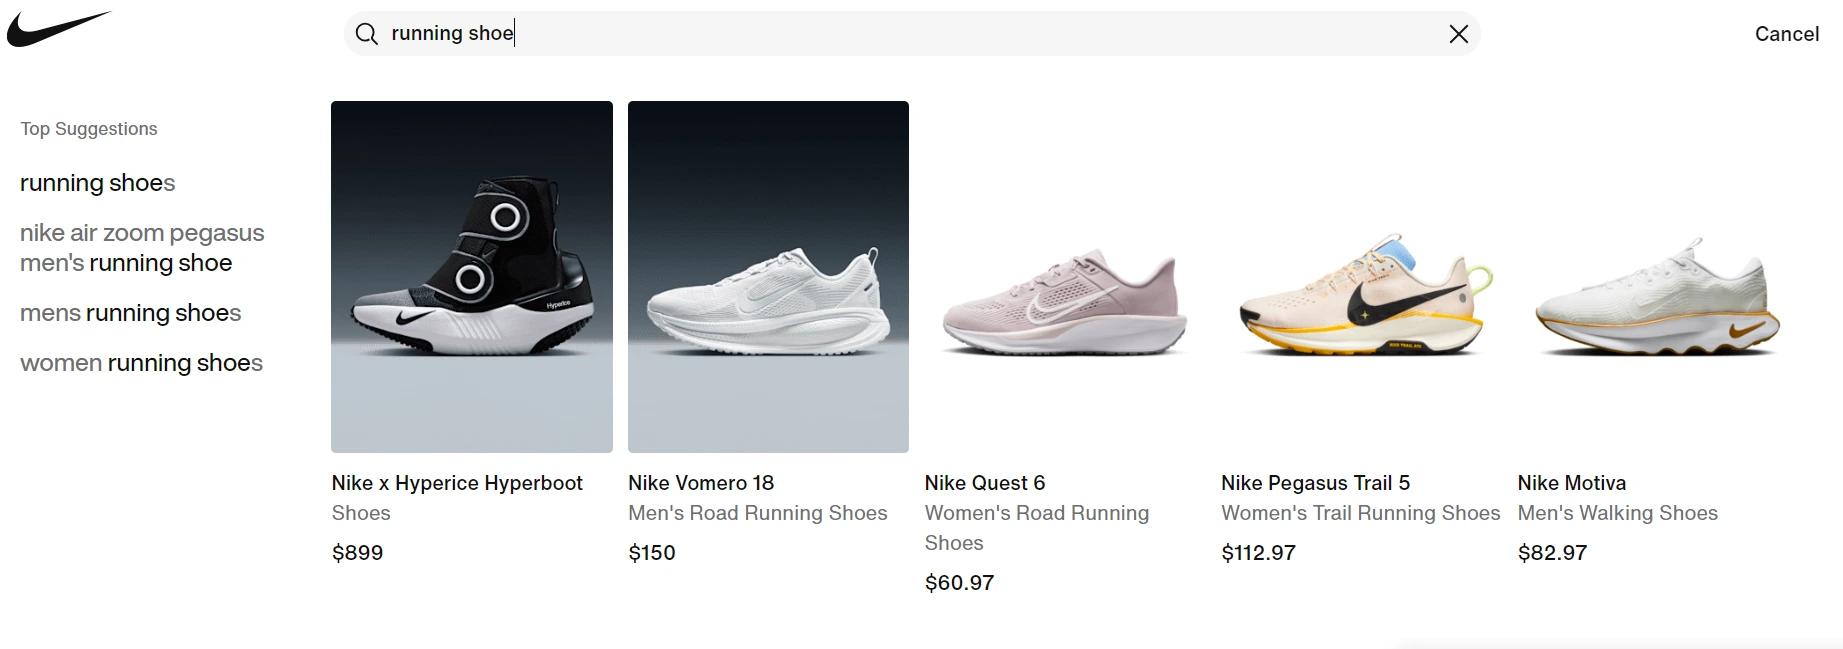Viewport: 1843px width, 649px height.
Task: Click the Nike swoosh logo
Action: click(x=57, y=27)
